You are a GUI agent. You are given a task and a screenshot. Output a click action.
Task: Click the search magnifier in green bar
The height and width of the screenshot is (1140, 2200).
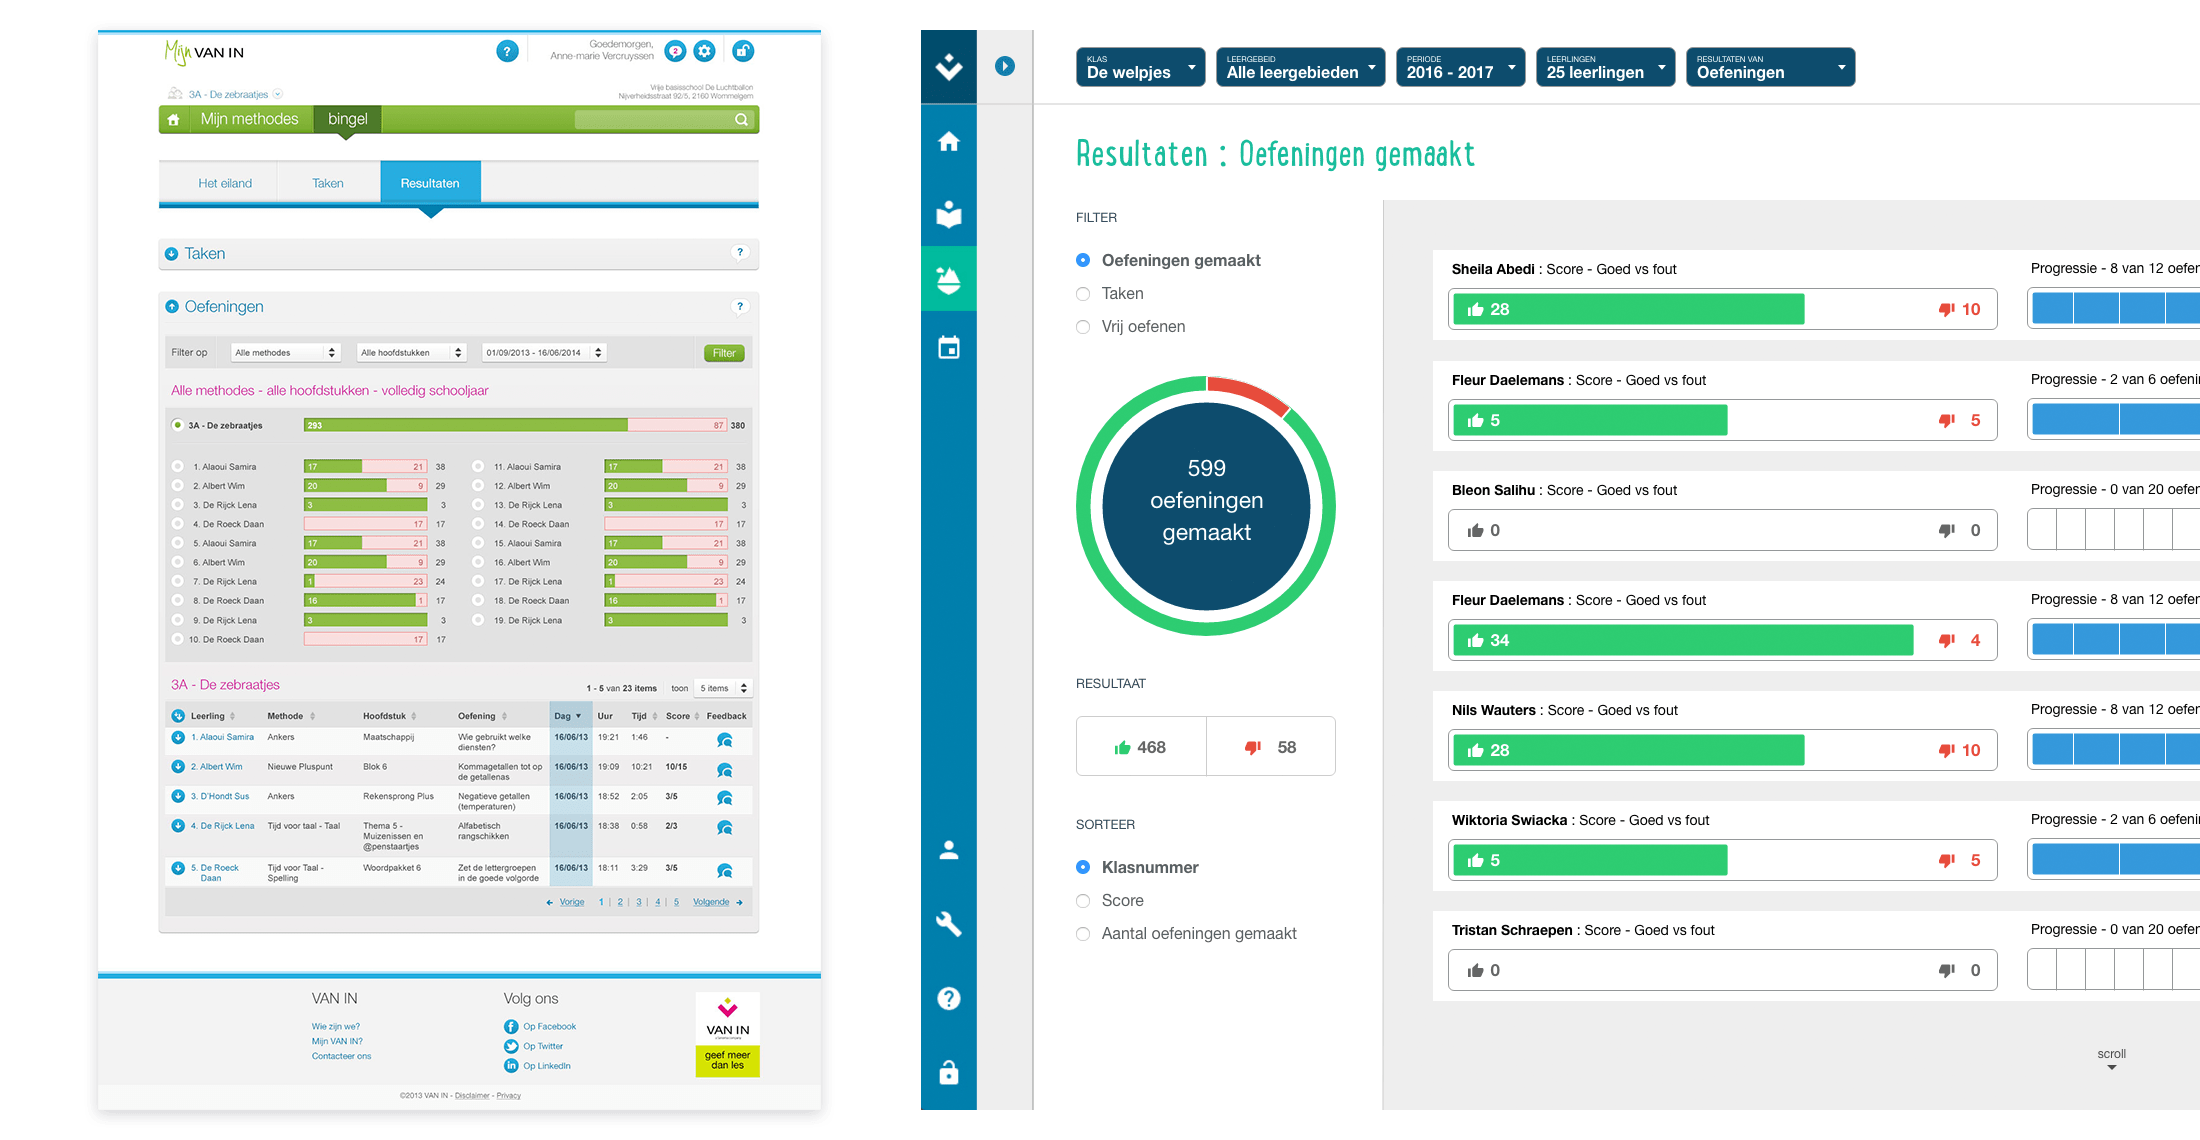(741, 119)
